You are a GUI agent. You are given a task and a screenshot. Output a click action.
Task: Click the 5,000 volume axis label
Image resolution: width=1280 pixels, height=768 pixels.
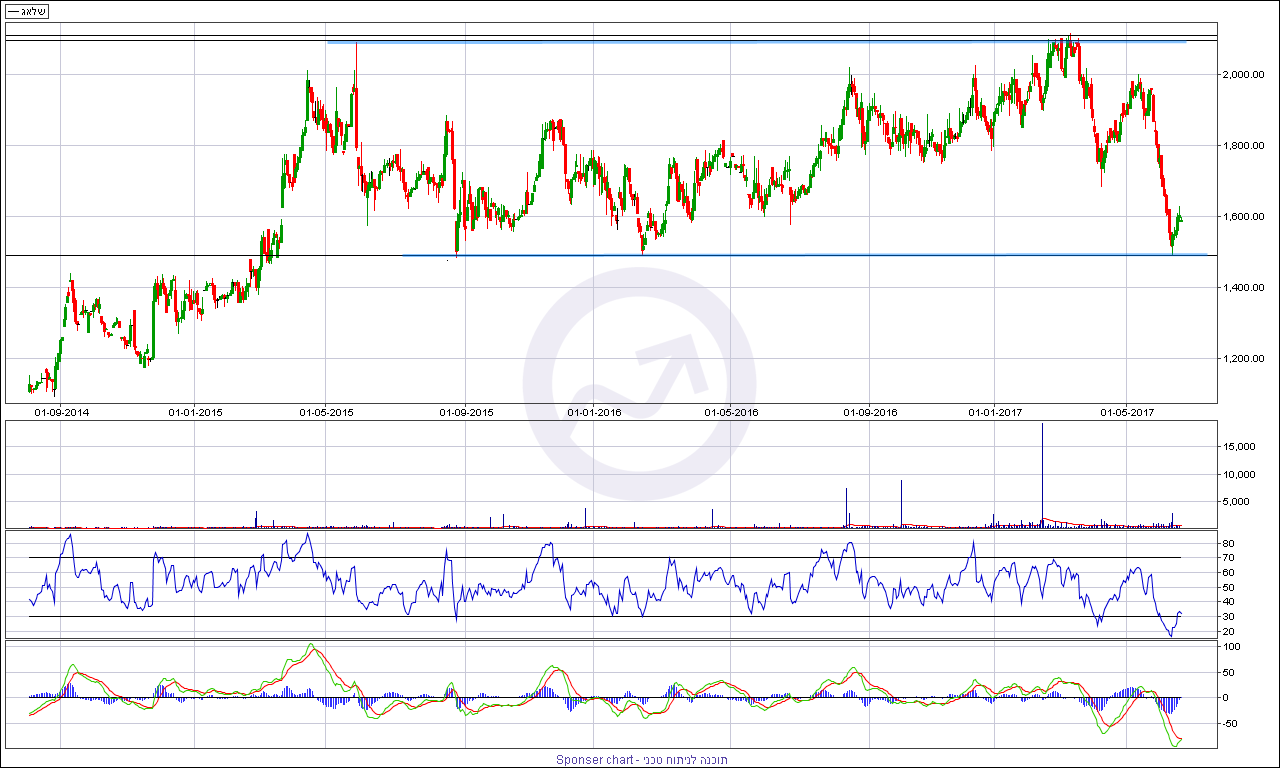tap(1243, 502)
